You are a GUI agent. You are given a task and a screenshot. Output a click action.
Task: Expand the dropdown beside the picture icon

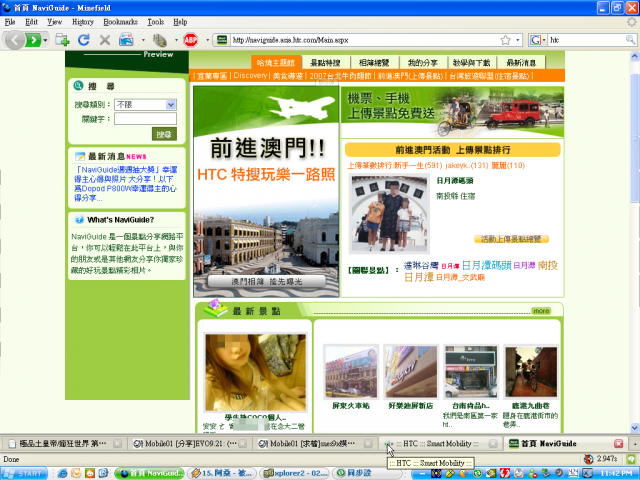pos(143,40)
